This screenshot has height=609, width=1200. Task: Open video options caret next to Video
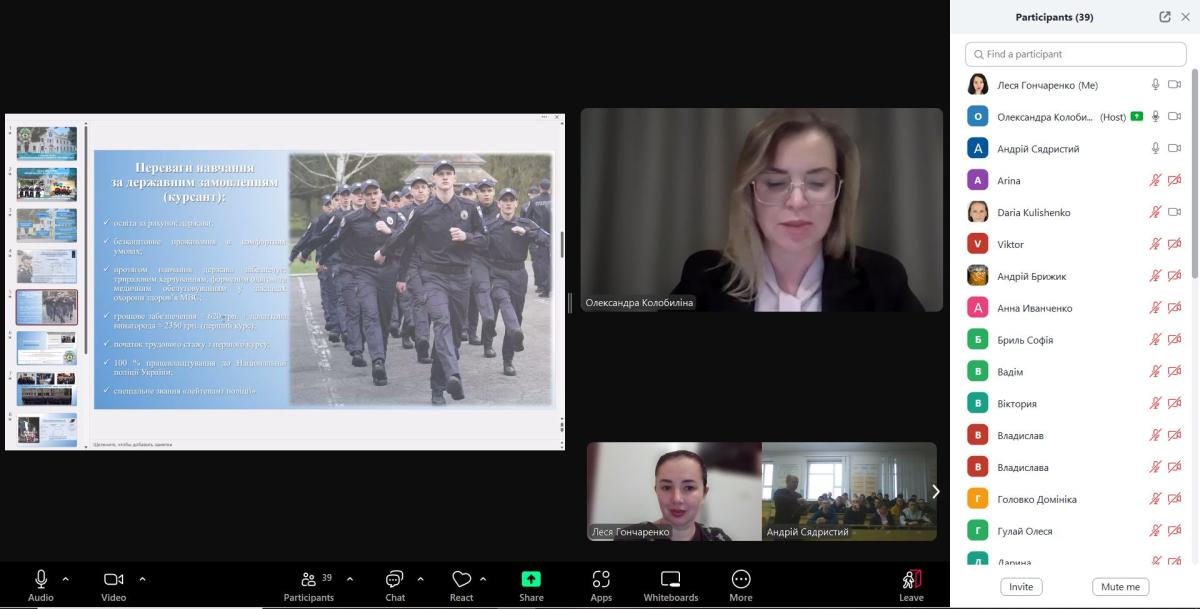(142, 579)
